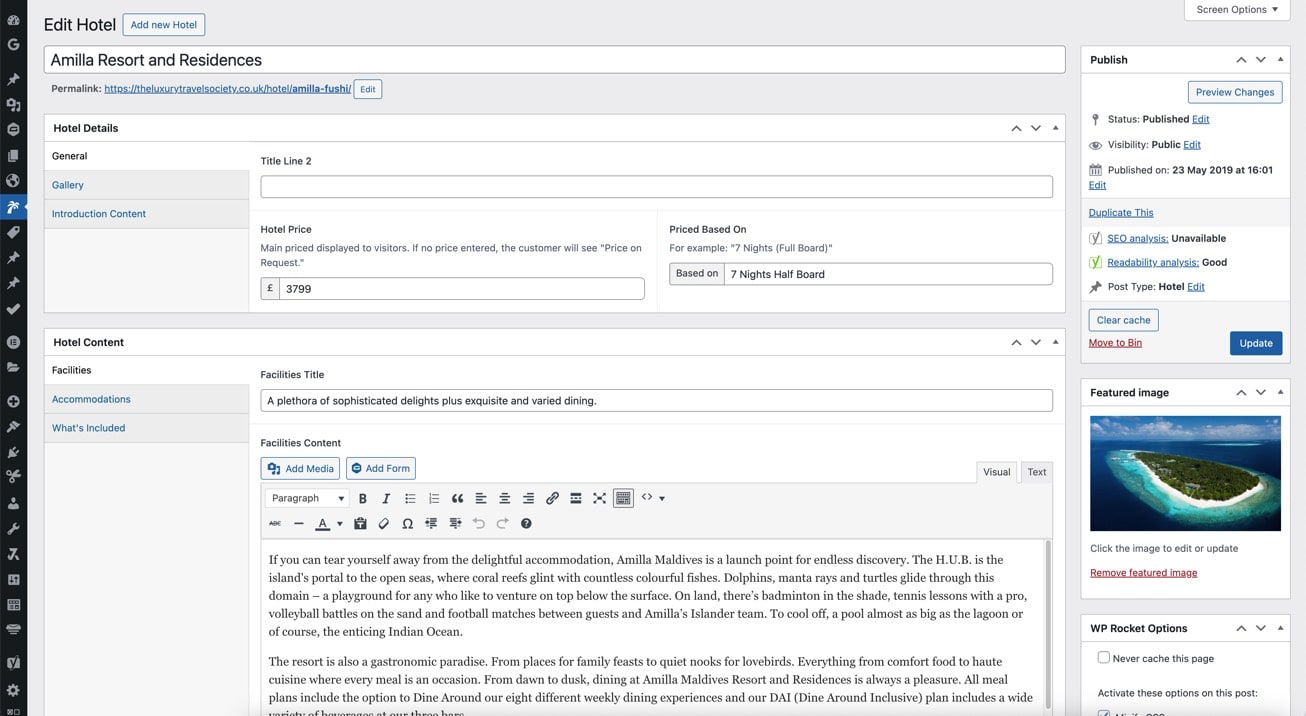Insert a numbered list
Image resolution: width=1306 pixels, height=716 pixels.
point(434,498)
